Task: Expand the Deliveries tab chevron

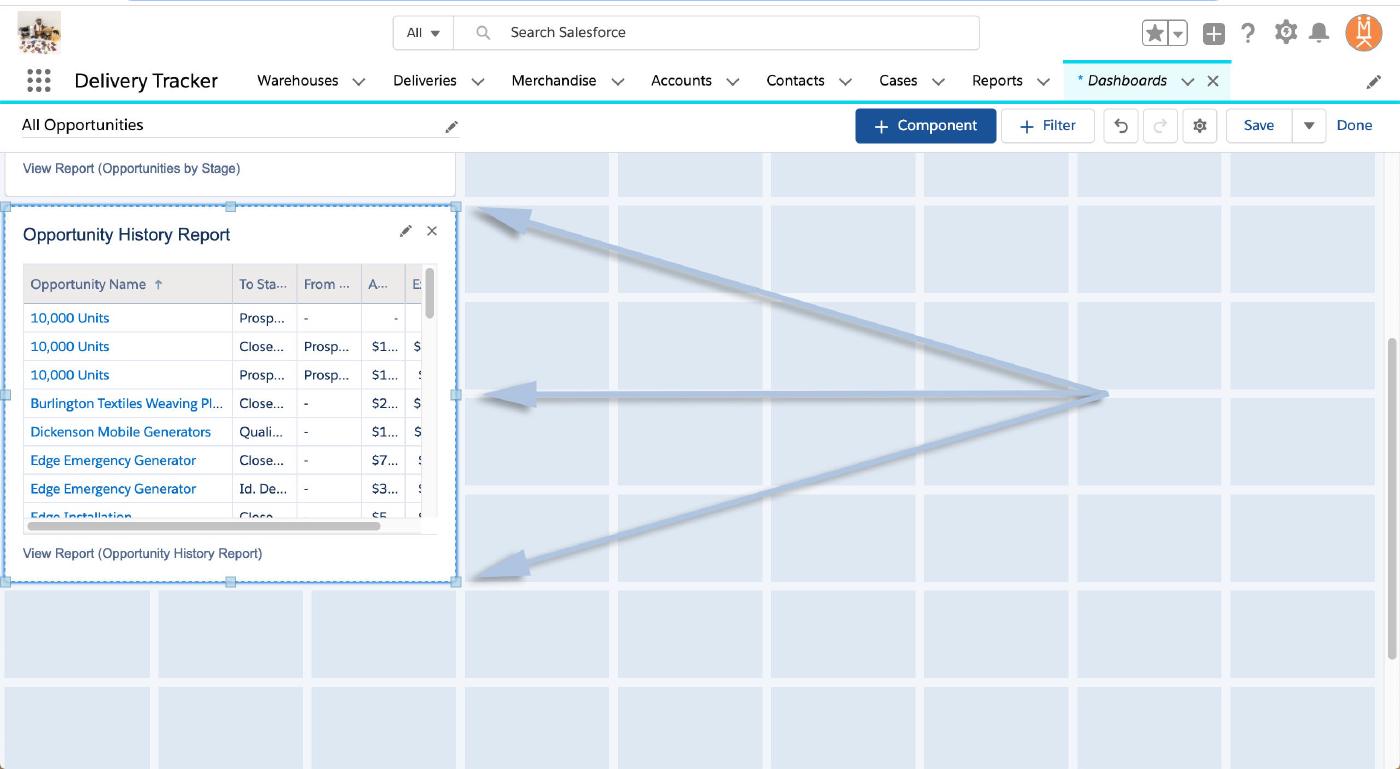Action: pos(478,82)
